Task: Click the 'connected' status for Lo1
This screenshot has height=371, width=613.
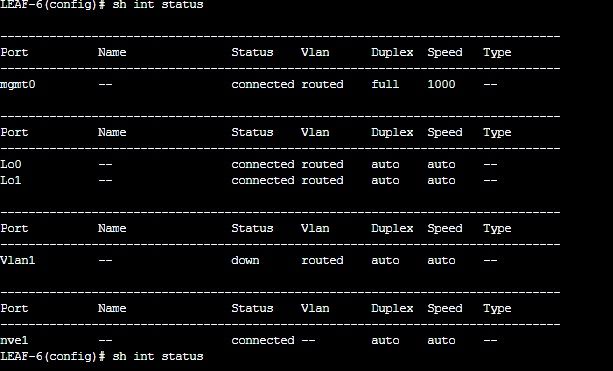Action: (263, 180)
